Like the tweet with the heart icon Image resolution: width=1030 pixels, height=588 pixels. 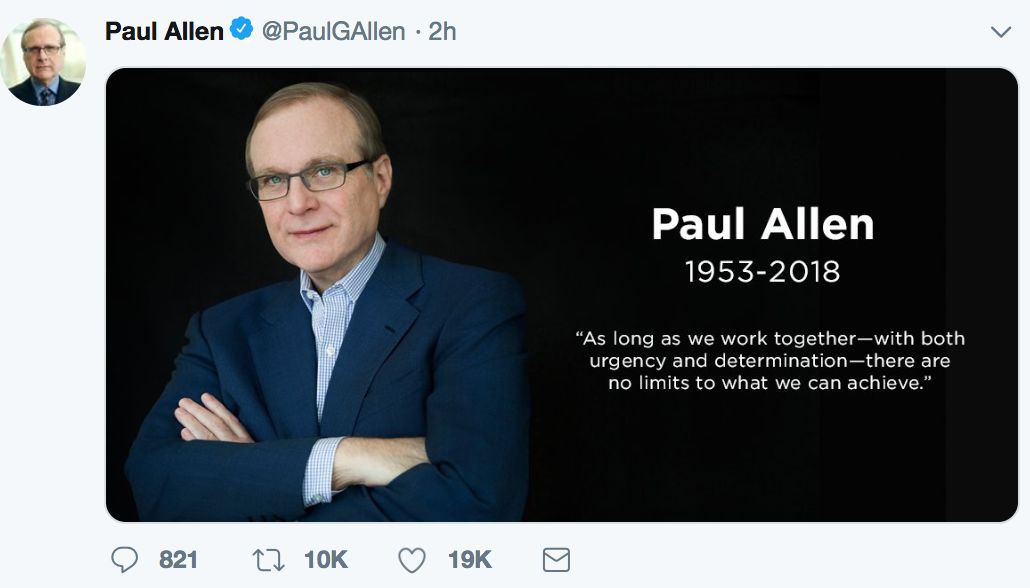pos(412,560)
